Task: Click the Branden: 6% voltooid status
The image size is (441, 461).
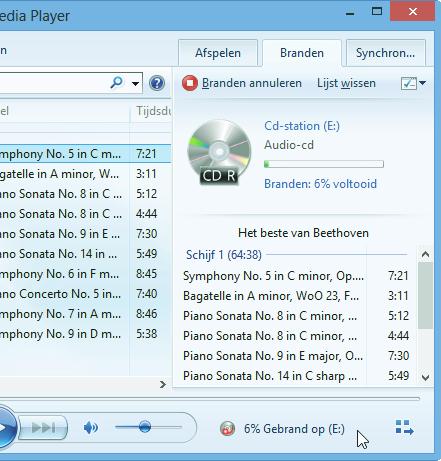Action: 320,184
